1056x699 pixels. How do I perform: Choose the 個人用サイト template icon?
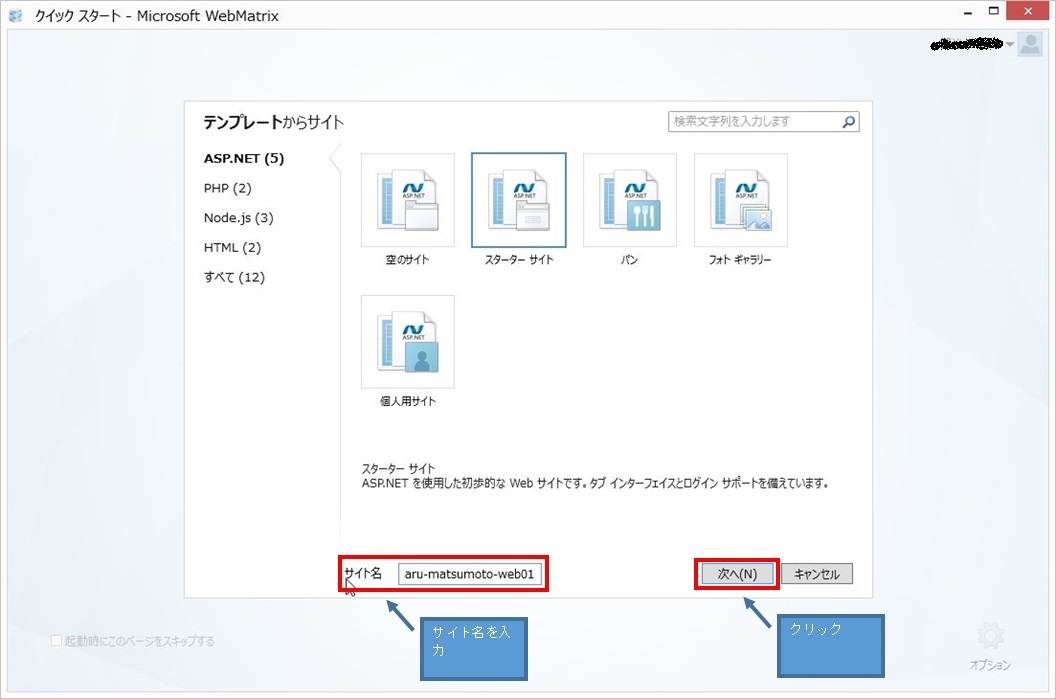tap(407, 341)
